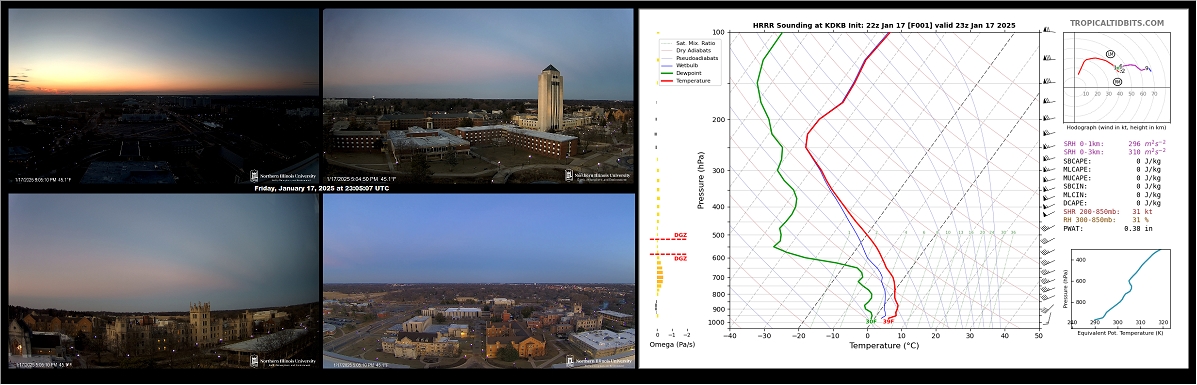The image size is (1197, 385).
Task: Click the NIU logo on bottom-right campus webcam
Action: tap(599, 361)
